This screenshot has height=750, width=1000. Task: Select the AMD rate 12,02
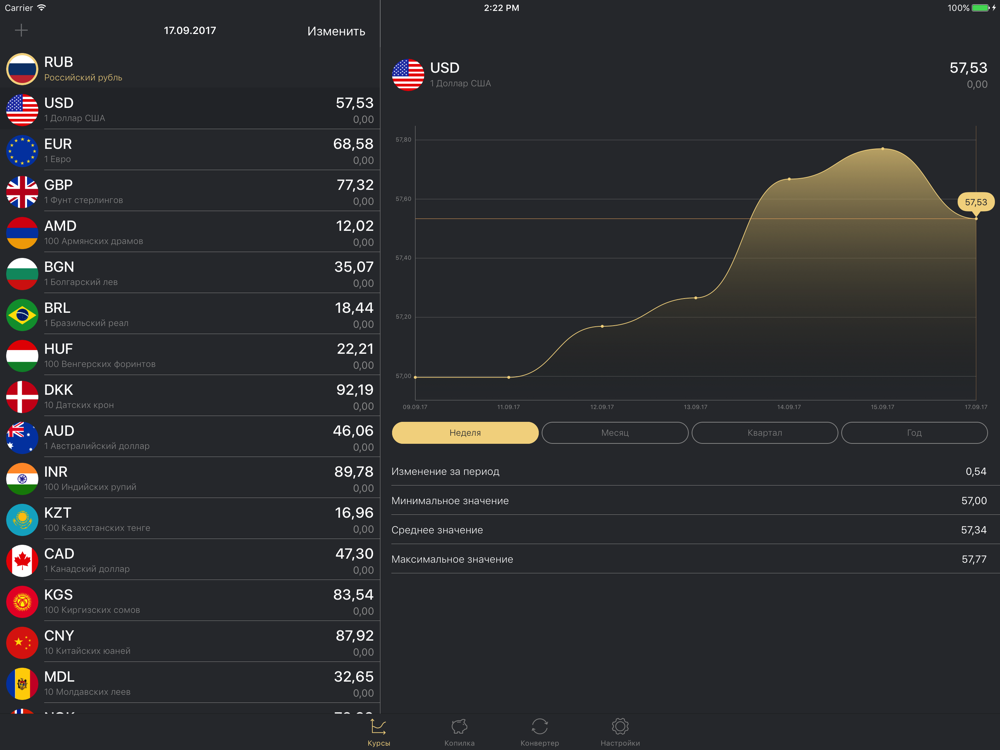(355, 226)
